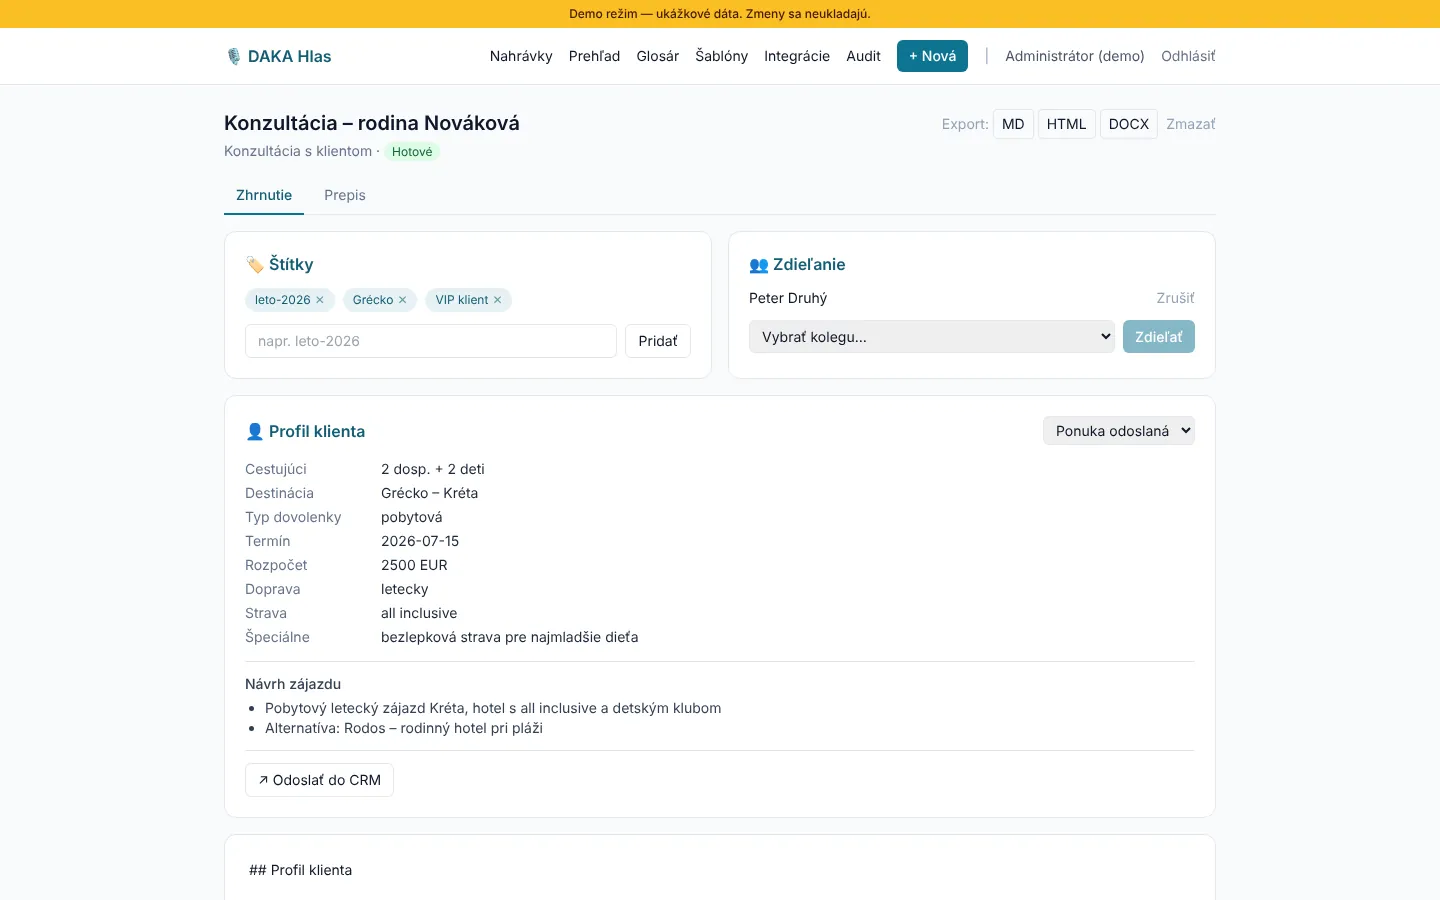
Task: Open the Ponuka odoslaná status dropdown
Action: 1119,431
